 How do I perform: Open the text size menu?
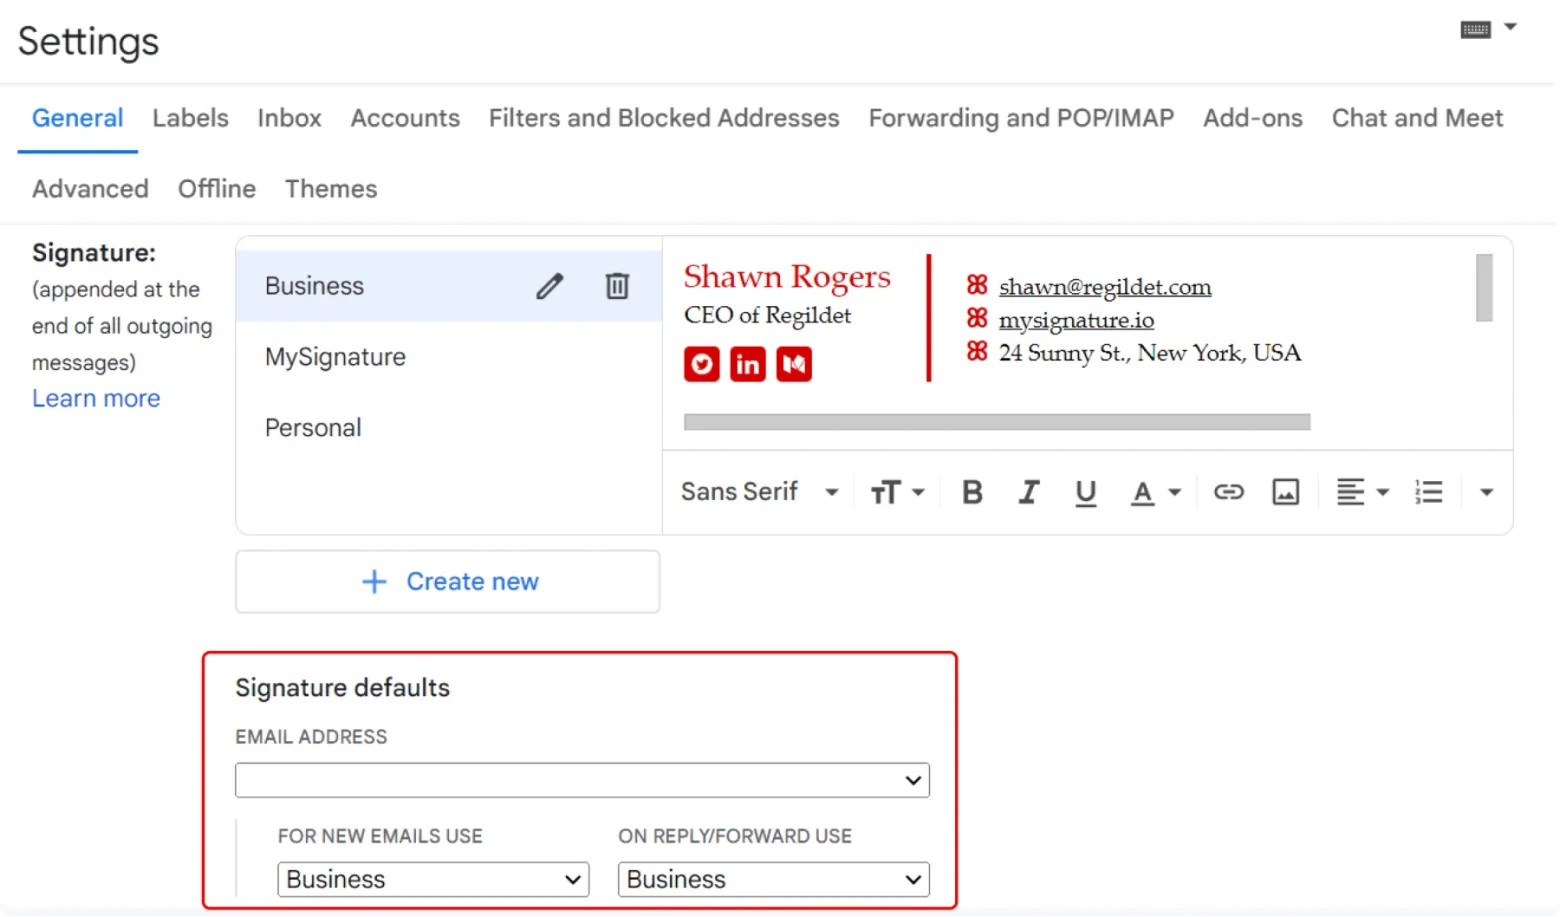point(897,492)
